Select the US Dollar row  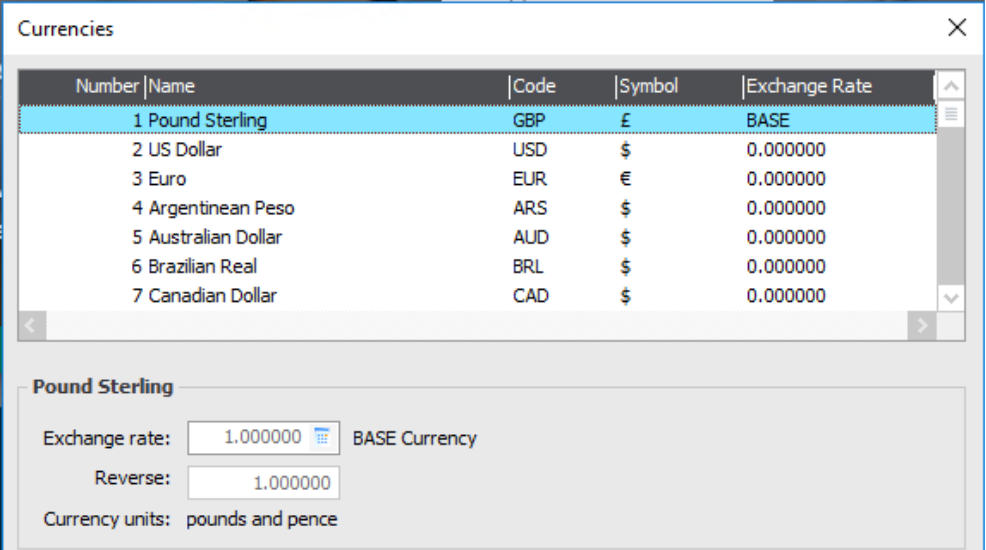pos(478,150)
